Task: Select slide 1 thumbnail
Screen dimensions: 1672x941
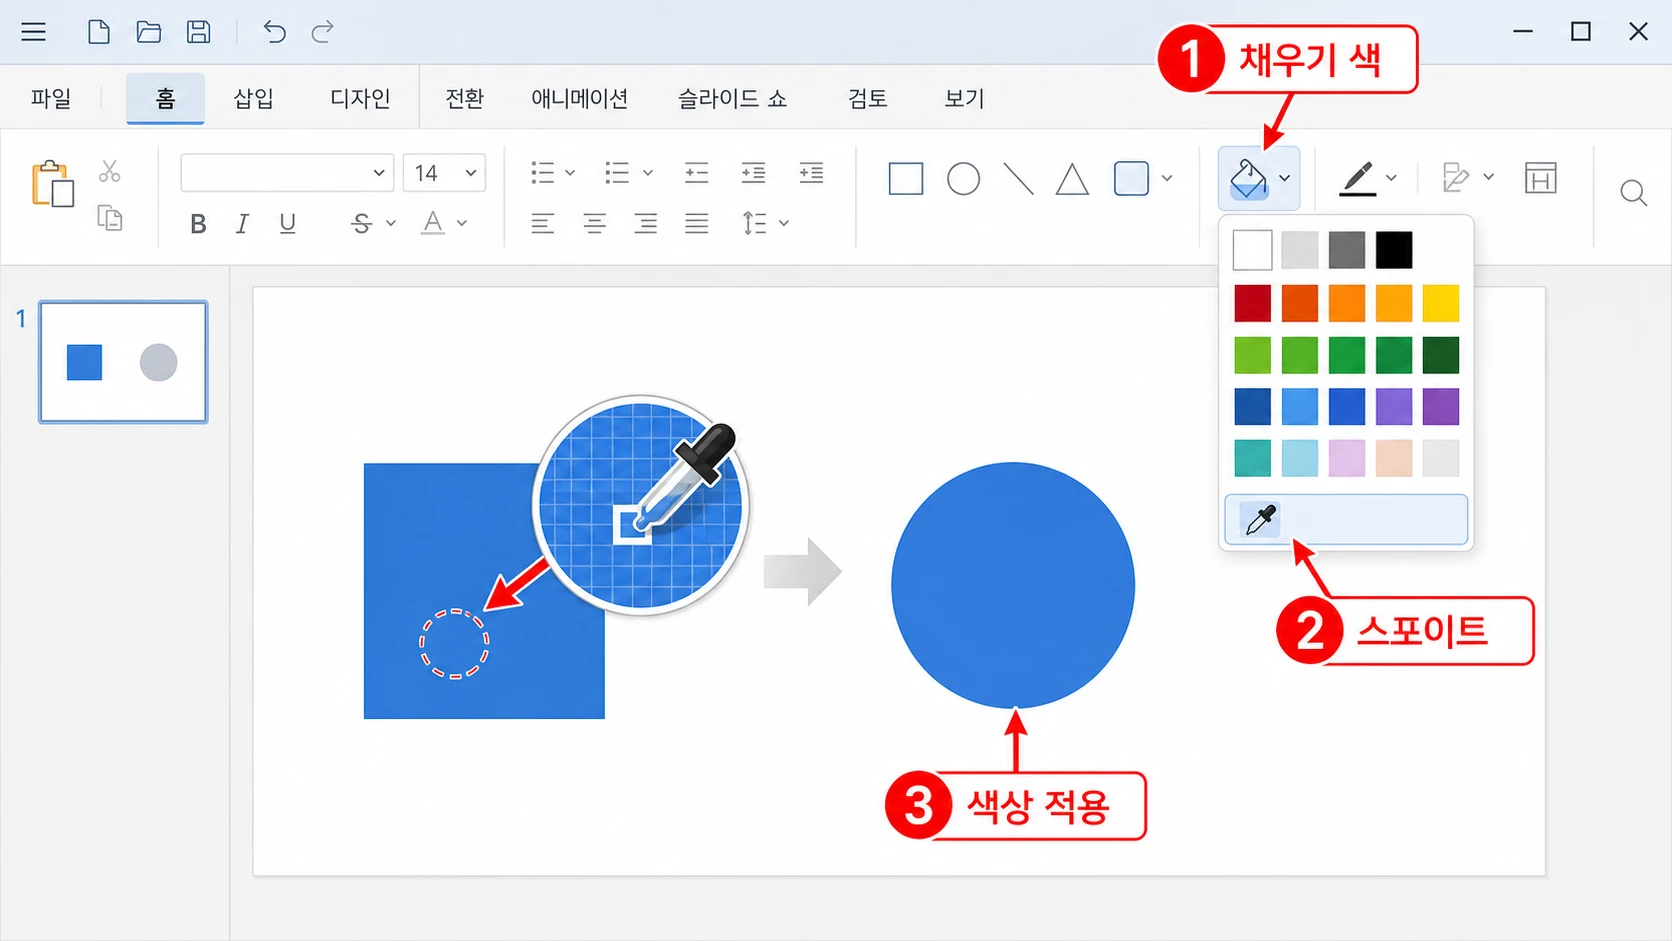Action: (123, 362)
